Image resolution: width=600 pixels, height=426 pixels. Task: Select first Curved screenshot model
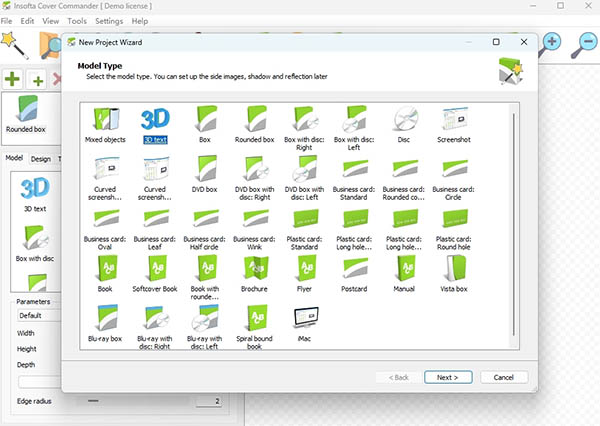(x=105, y=178)
